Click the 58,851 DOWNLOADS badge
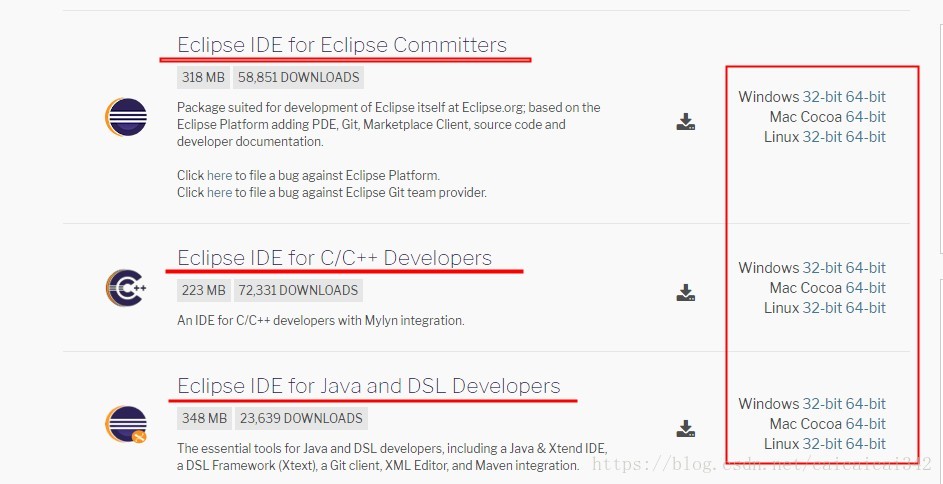This screenshot has height=484, width=943. click(298, 77)
